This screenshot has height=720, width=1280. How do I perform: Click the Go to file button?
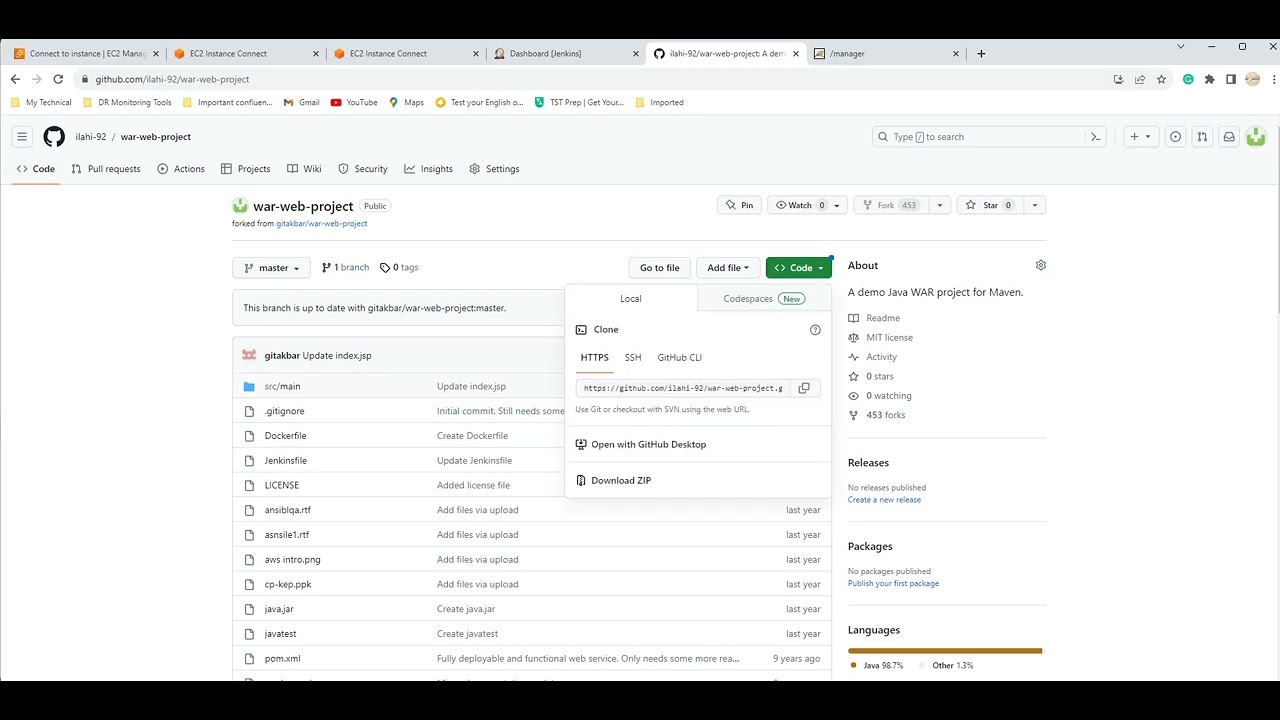coord(659,268)
